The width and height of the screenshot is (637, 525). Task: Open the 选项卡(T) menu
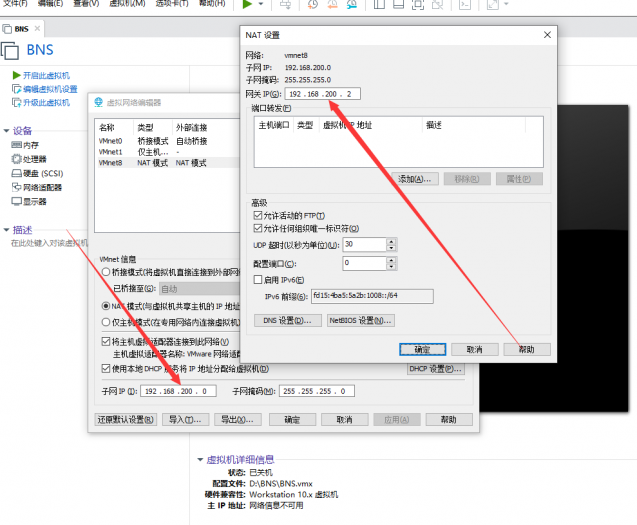click(x=172, y=3)
